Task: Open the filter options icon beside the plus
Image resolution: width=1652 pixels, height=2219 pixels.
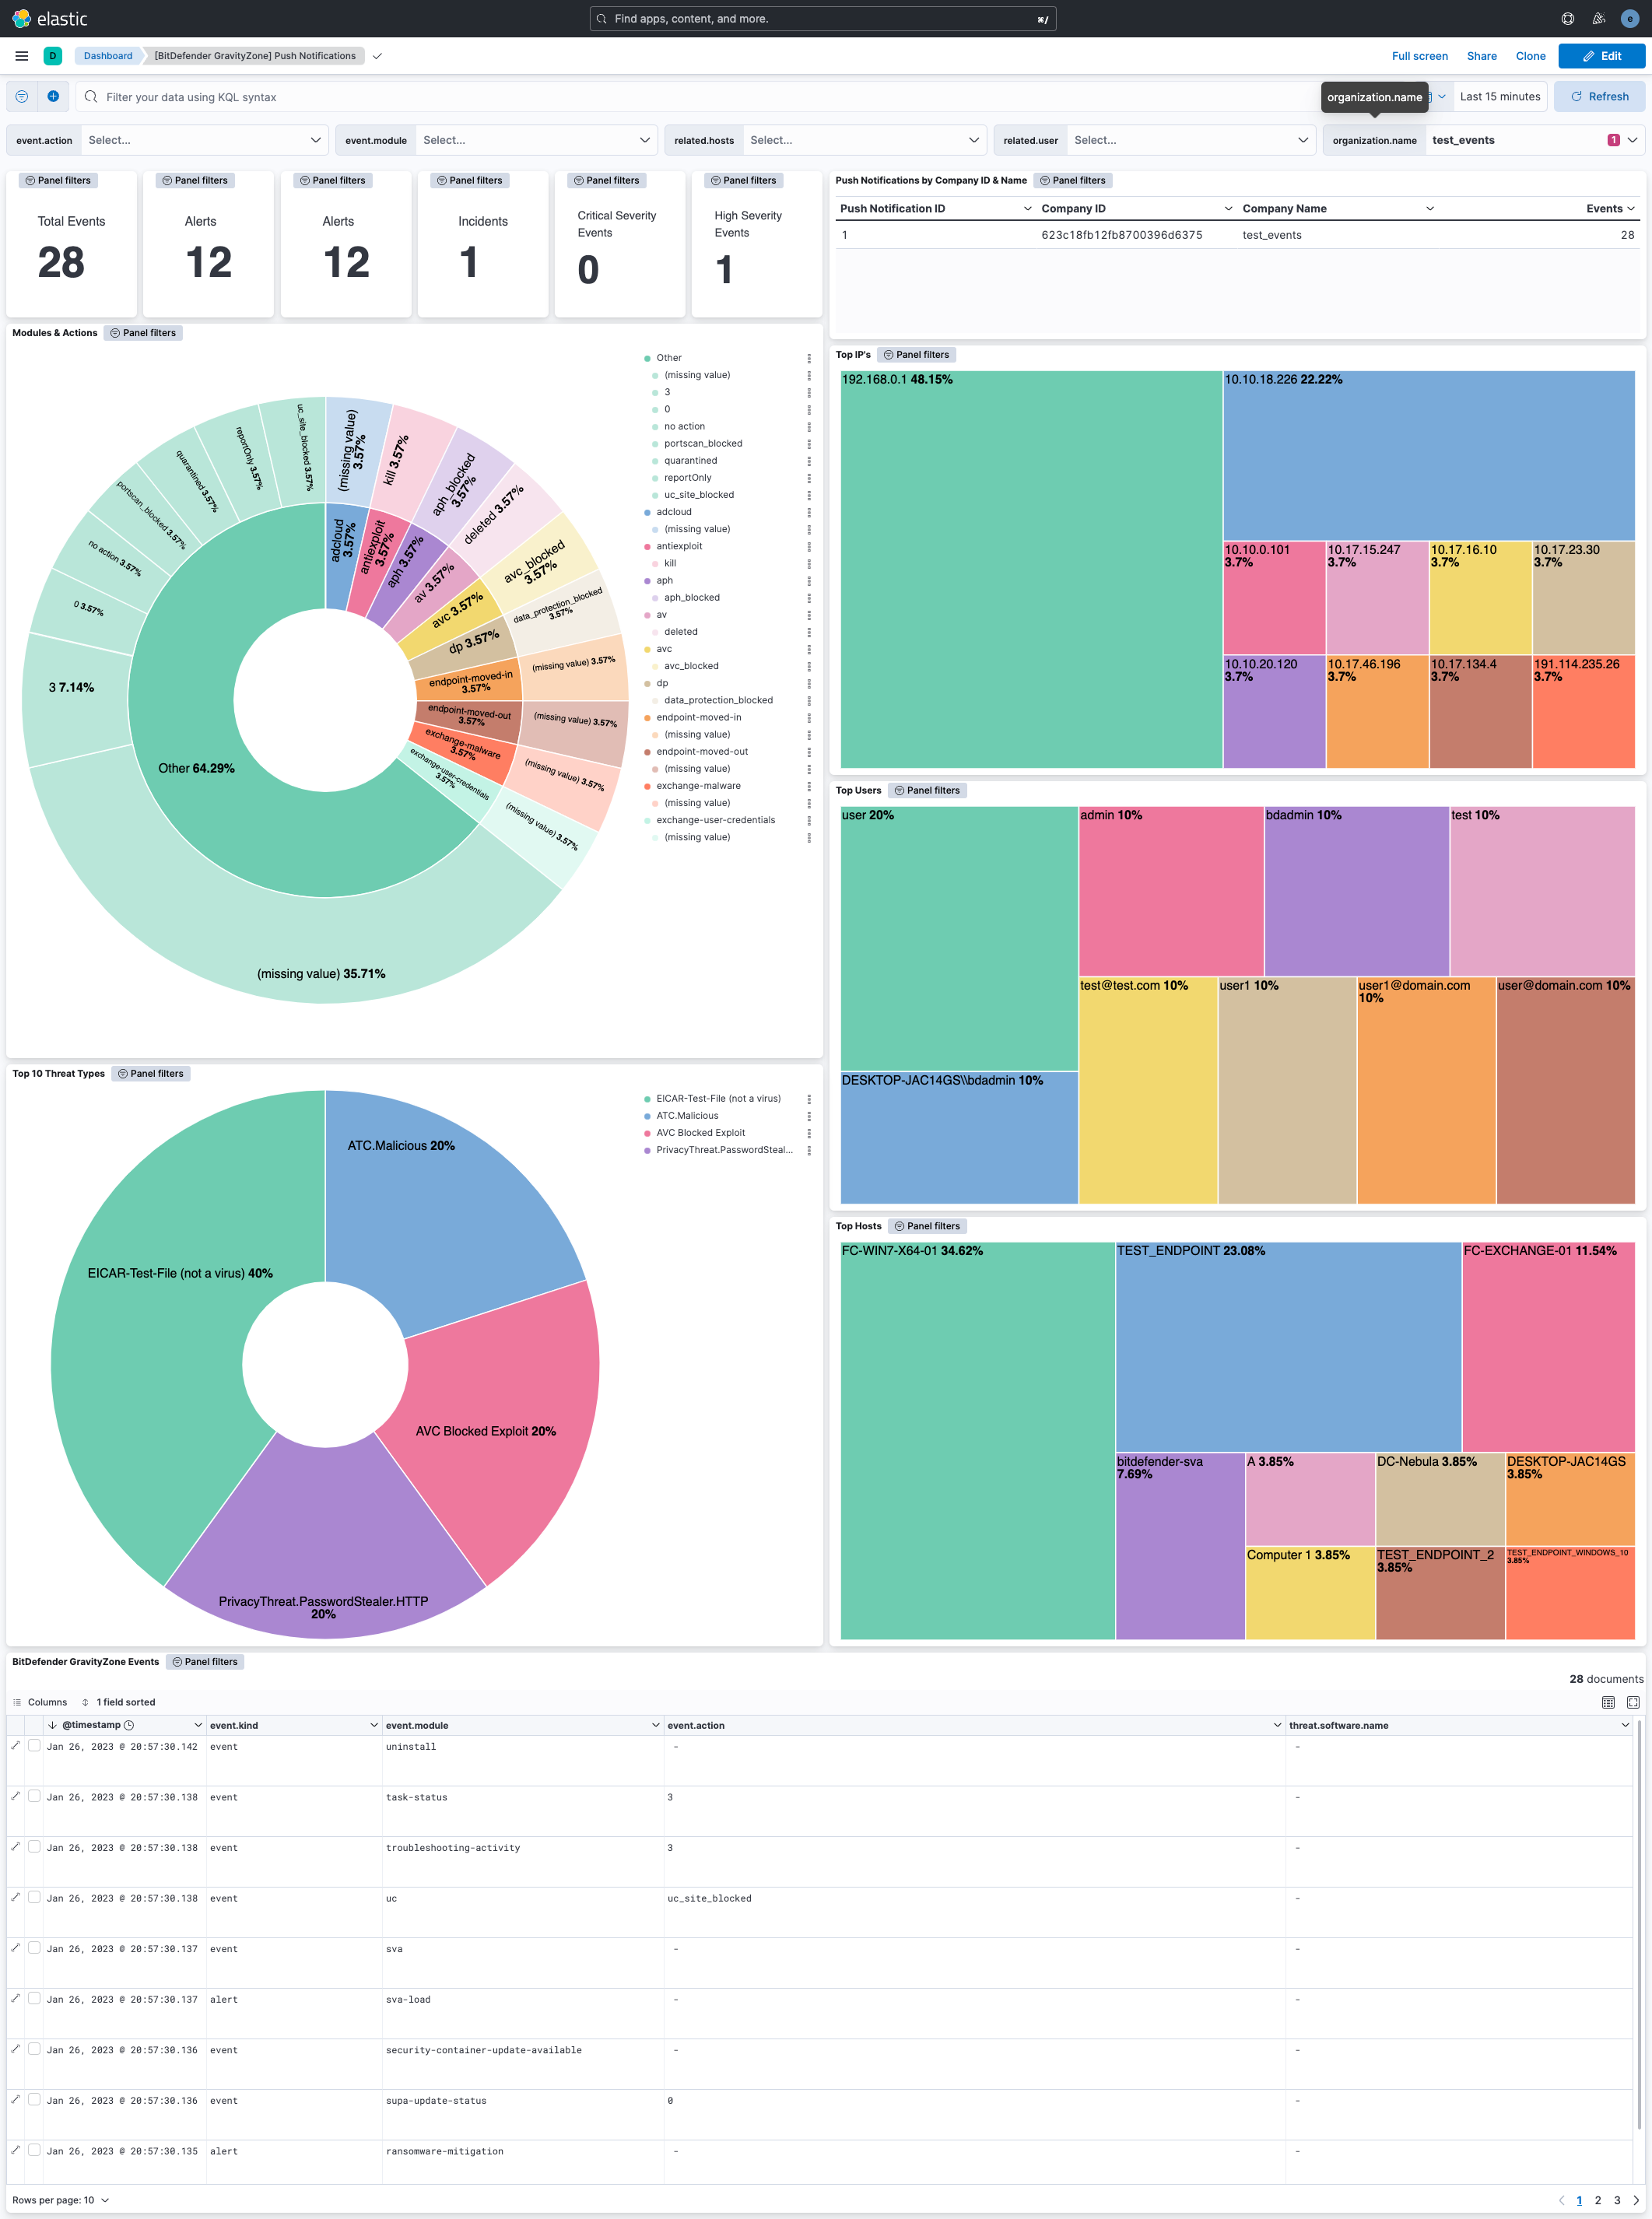Action: pyautogui.click(x=20, y=96)
